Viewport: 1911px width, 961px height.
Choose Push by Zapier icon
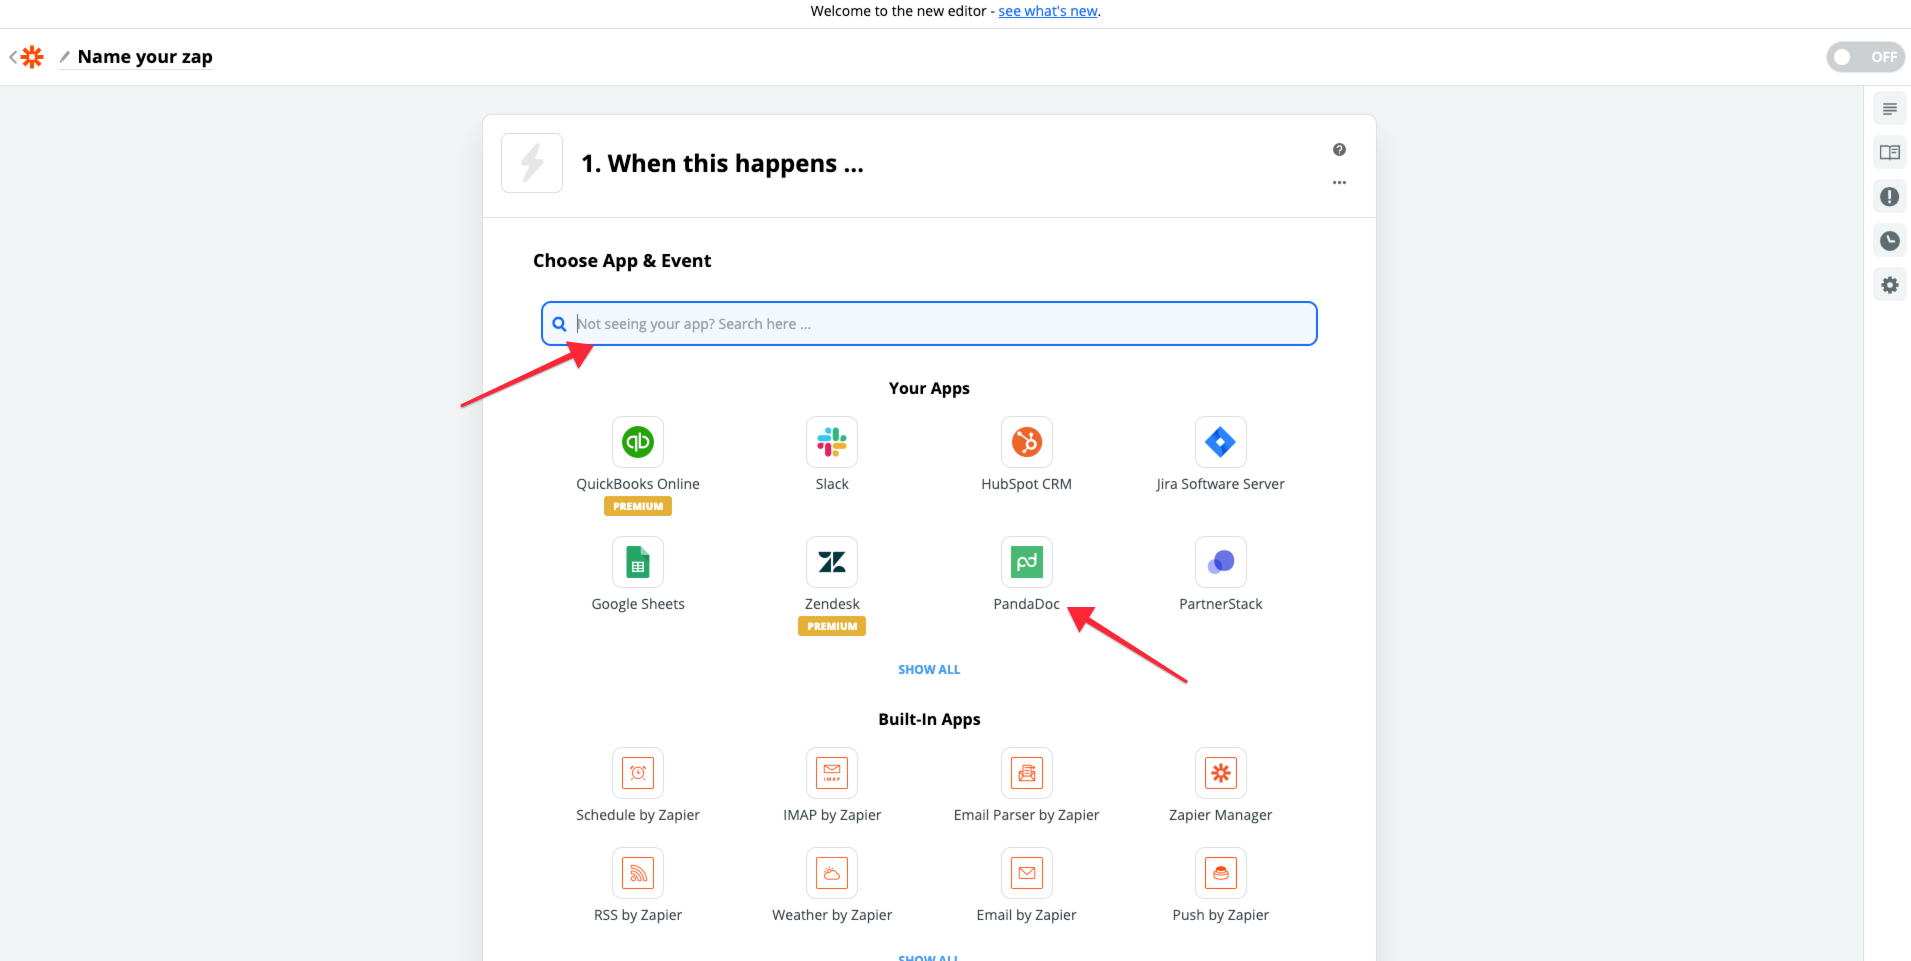1221,873
